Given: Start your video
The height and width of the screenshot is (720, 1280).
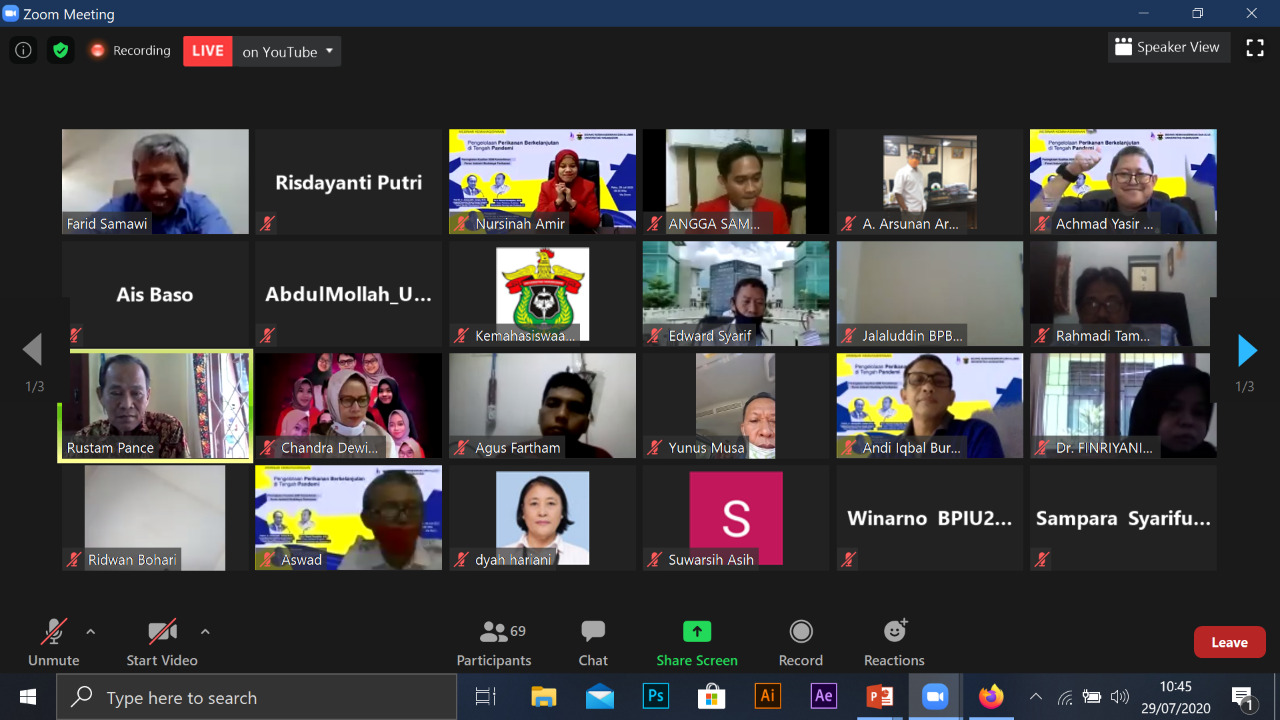Looking at the screenshot, I should 161,640.
